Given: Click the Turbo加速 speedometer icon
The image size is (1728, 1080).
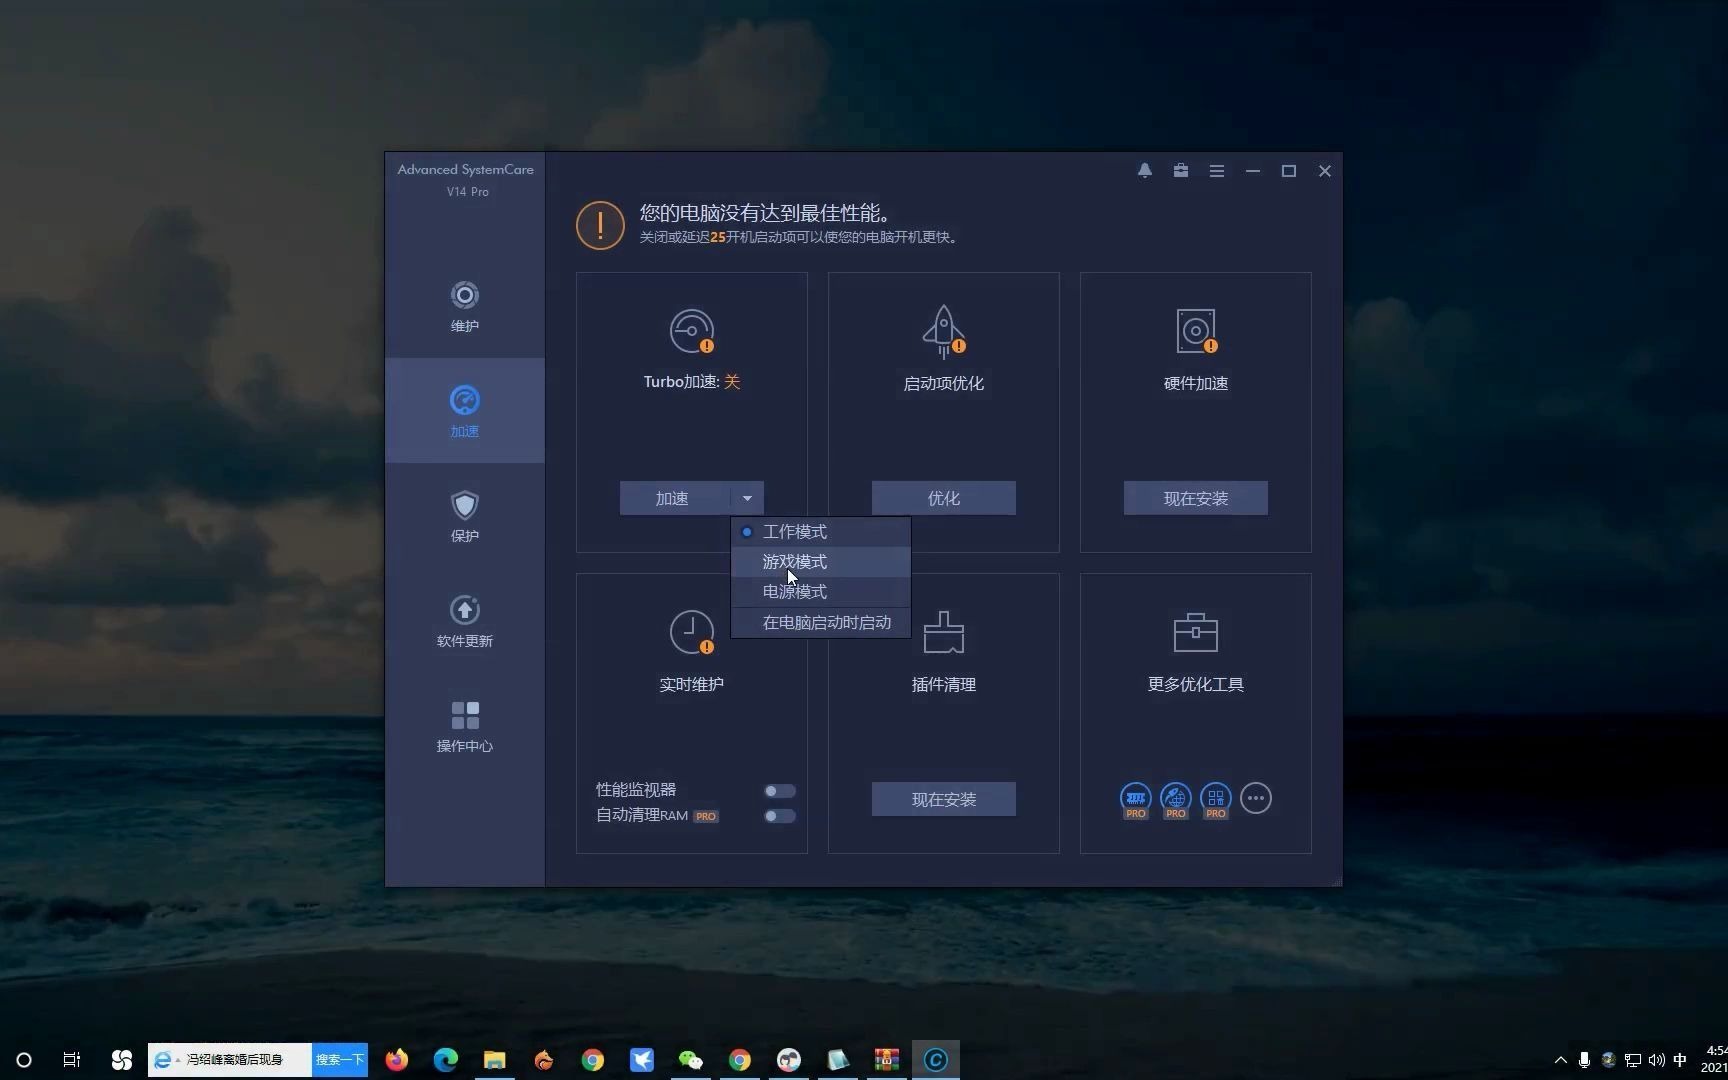Looking at the screenshot, I should (692, 331).
